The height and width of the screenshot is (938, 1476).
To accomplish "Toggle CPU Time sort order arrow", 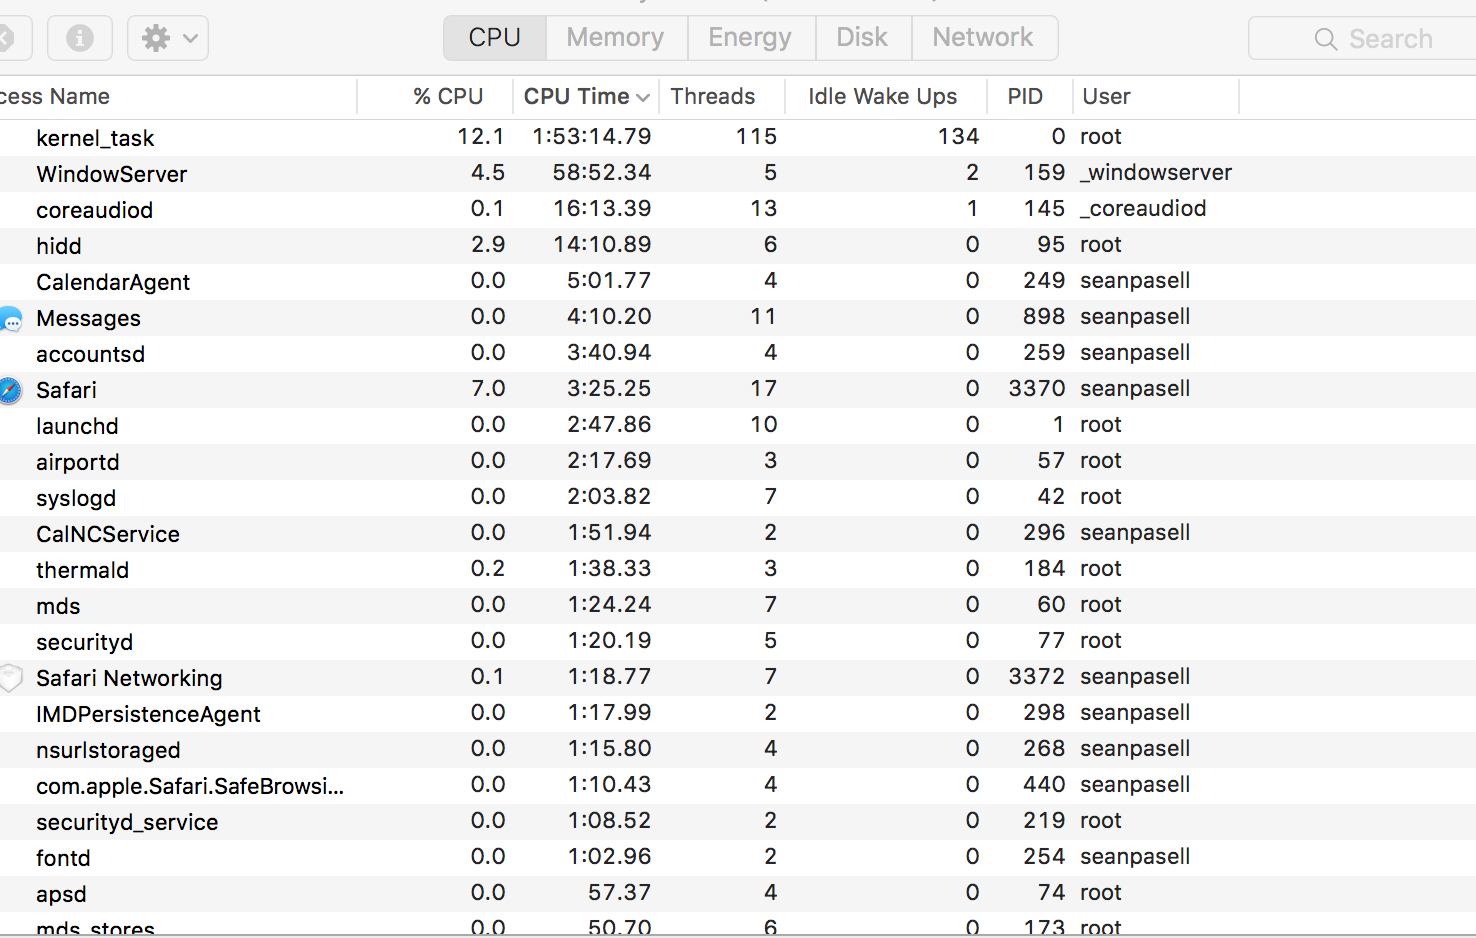I will tap(643, 97).
